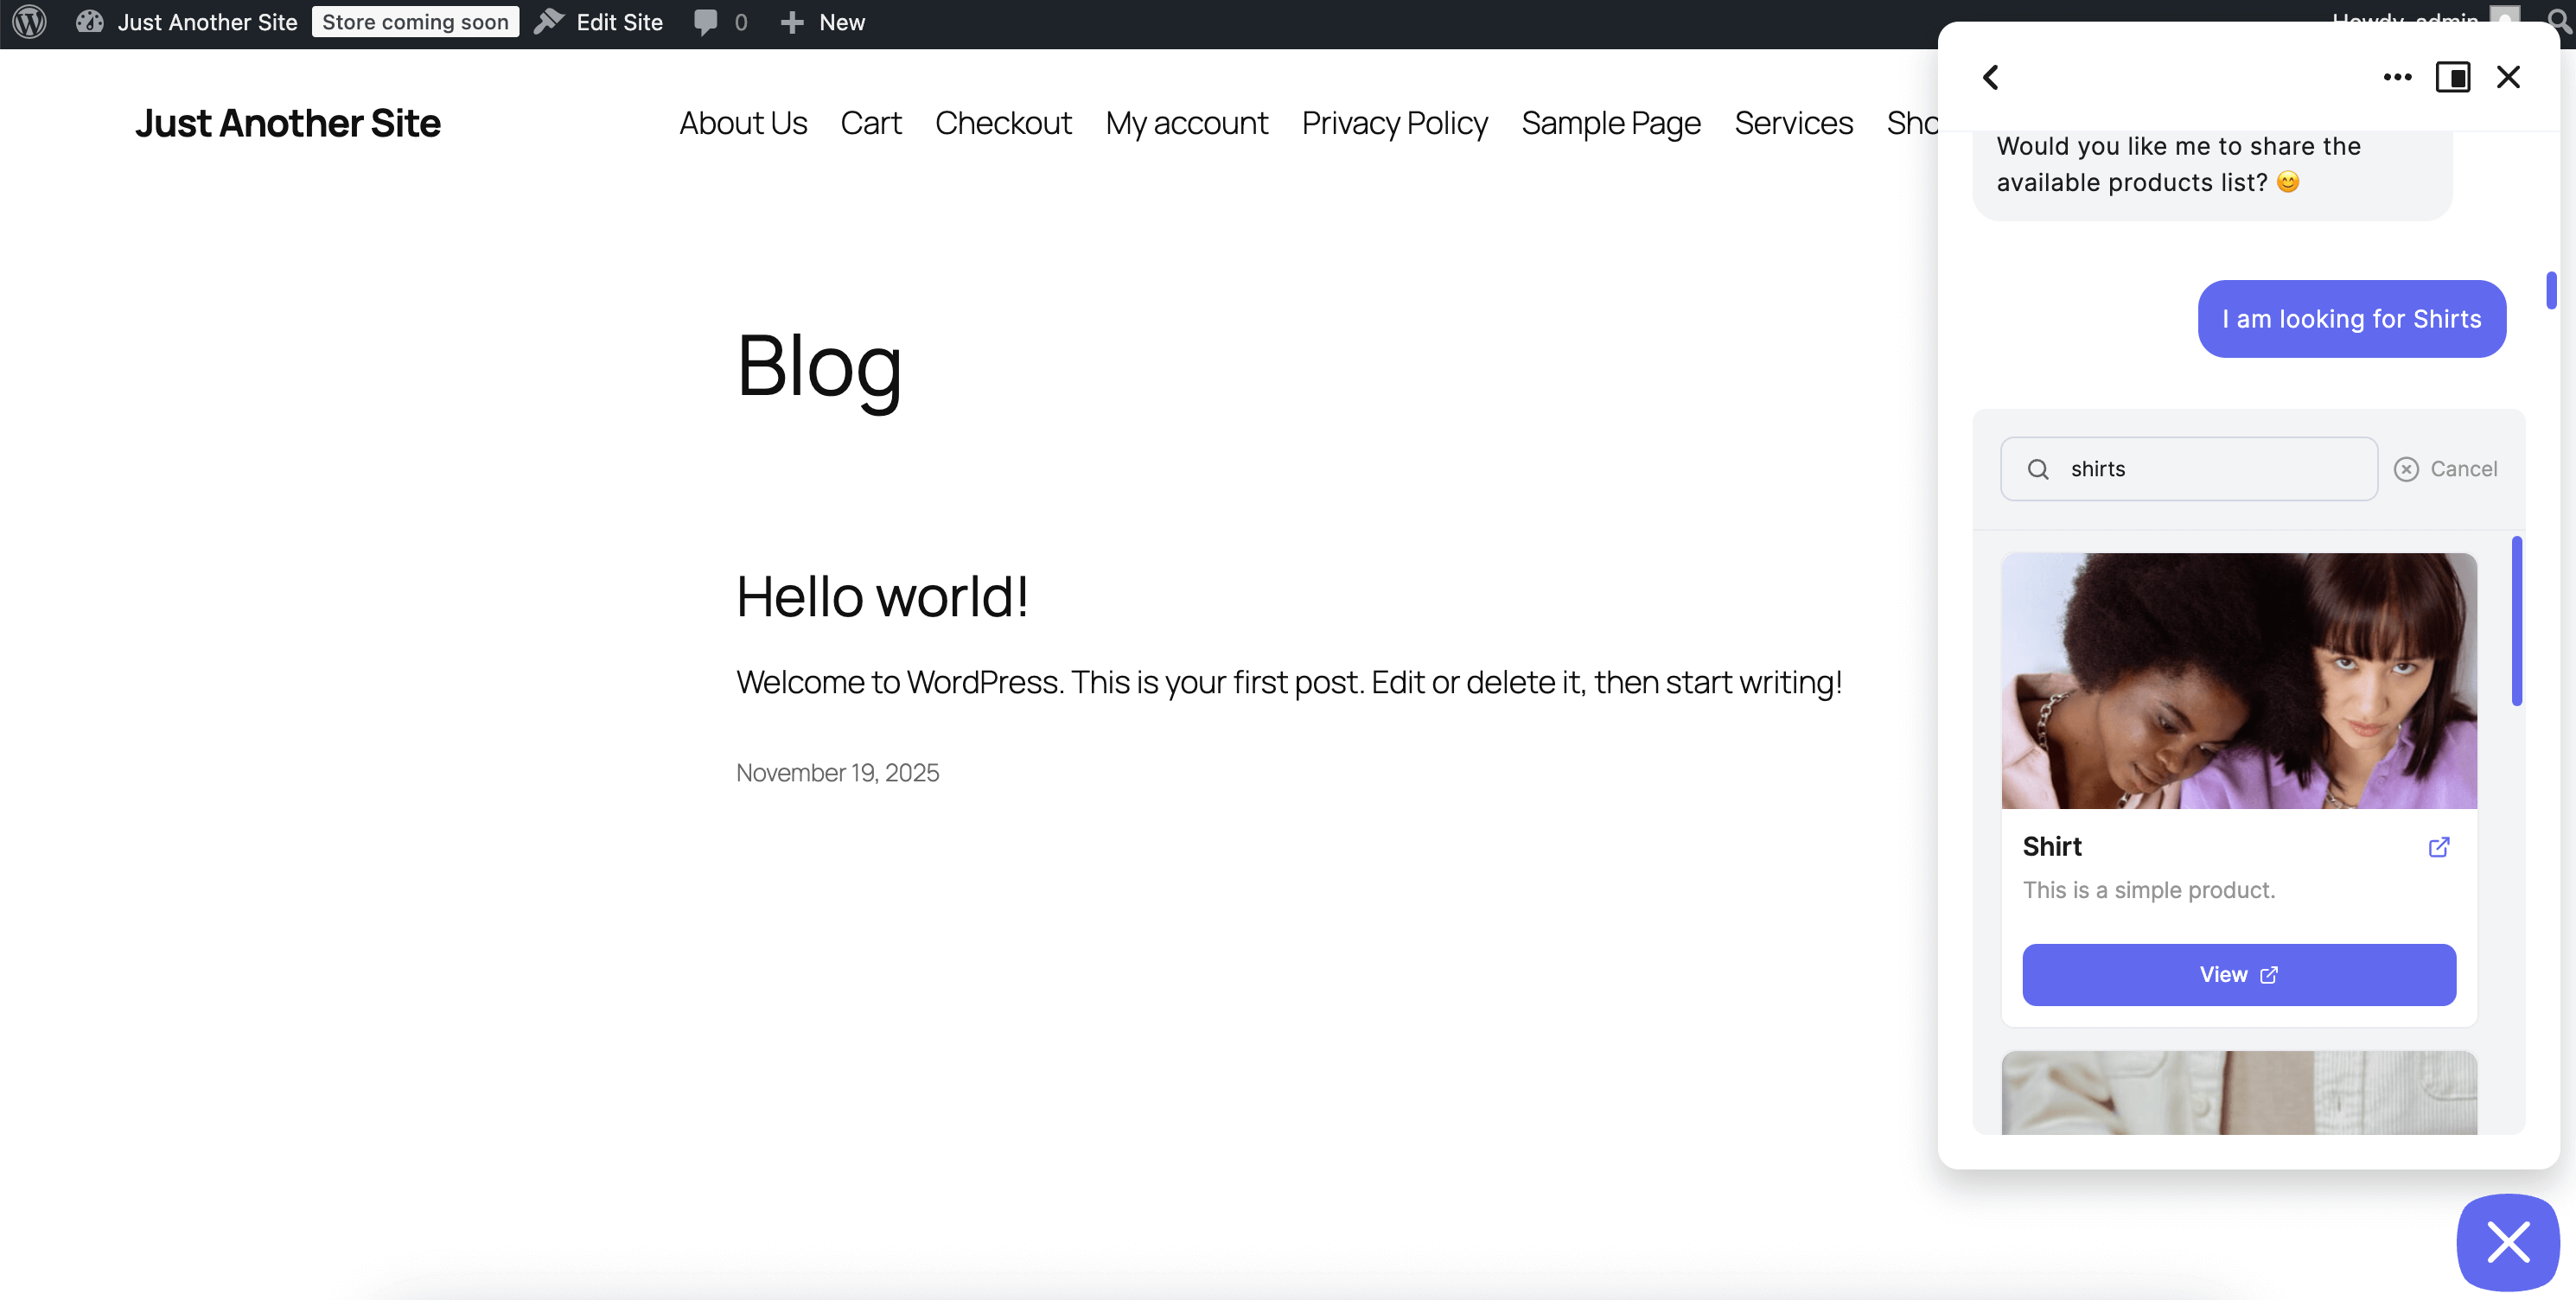Open the site dashboard gauge icon
The image size is (2576, 1300).
90,22
